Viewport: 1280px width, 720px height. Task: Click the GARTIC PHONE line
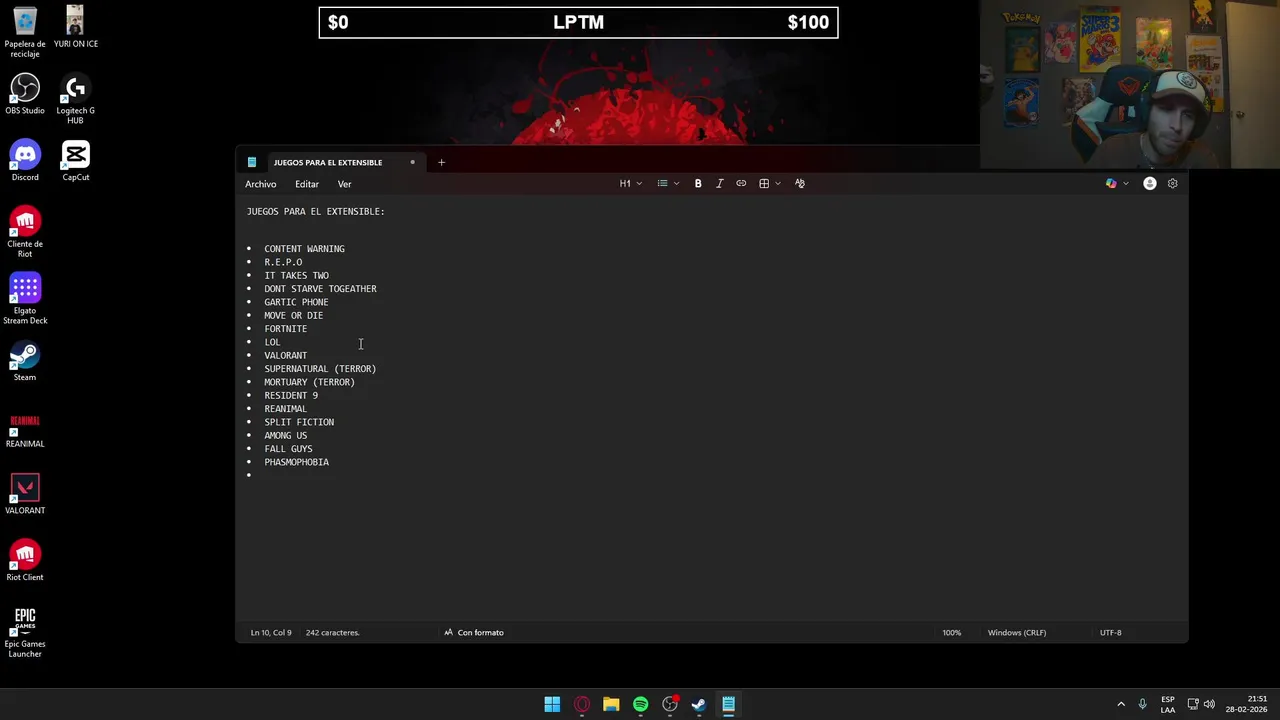tap(296, 302)
